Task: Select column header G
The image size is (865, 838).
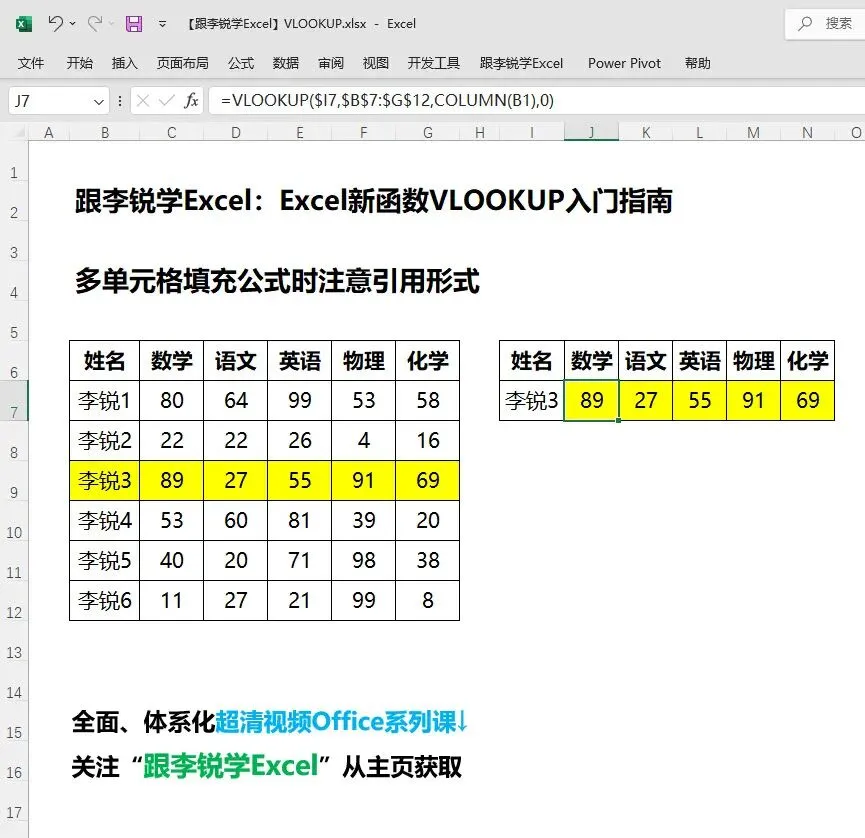Action: [x=428, y=132]
